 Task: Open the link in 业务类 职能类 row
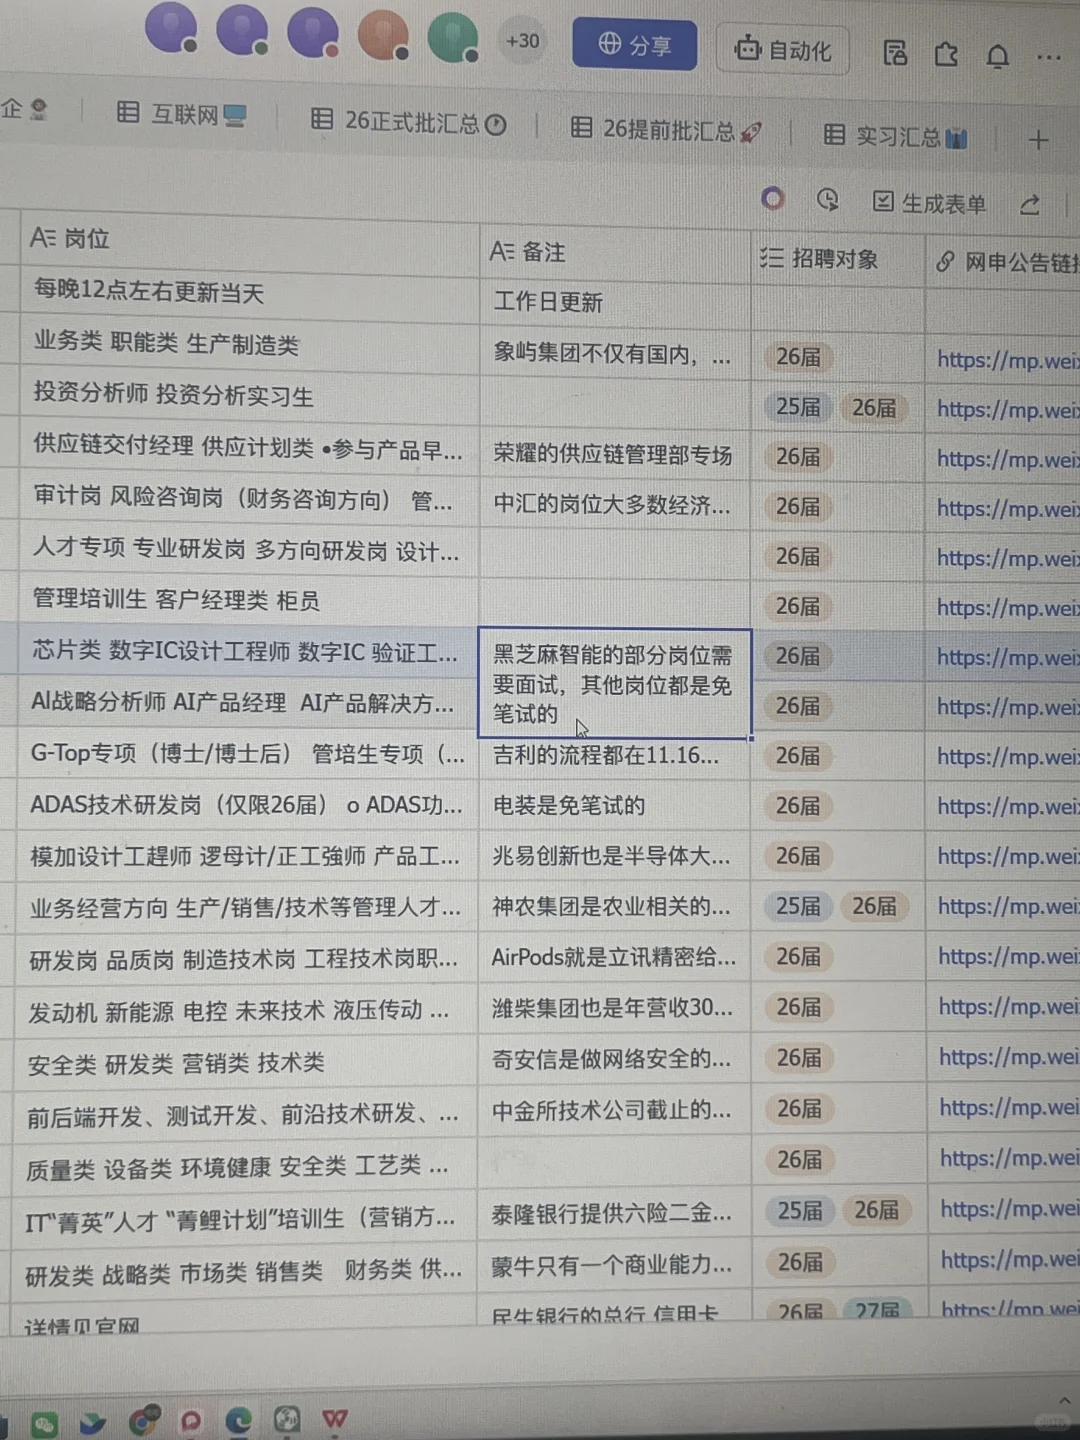click(x=1007, y=360)
